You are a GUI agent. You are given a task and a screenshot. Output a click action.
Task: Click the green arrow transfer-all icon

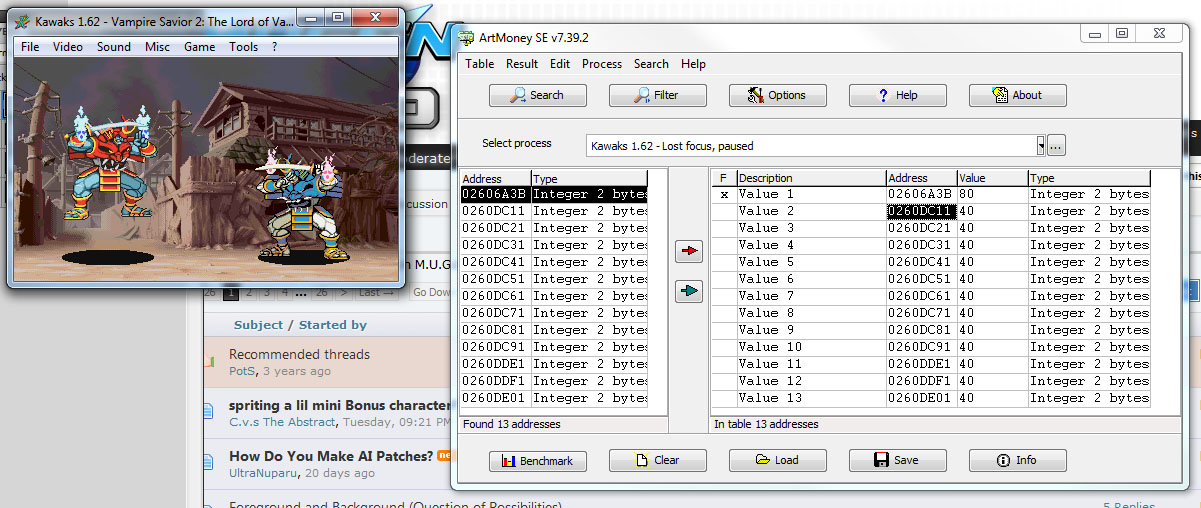(689, 291)
